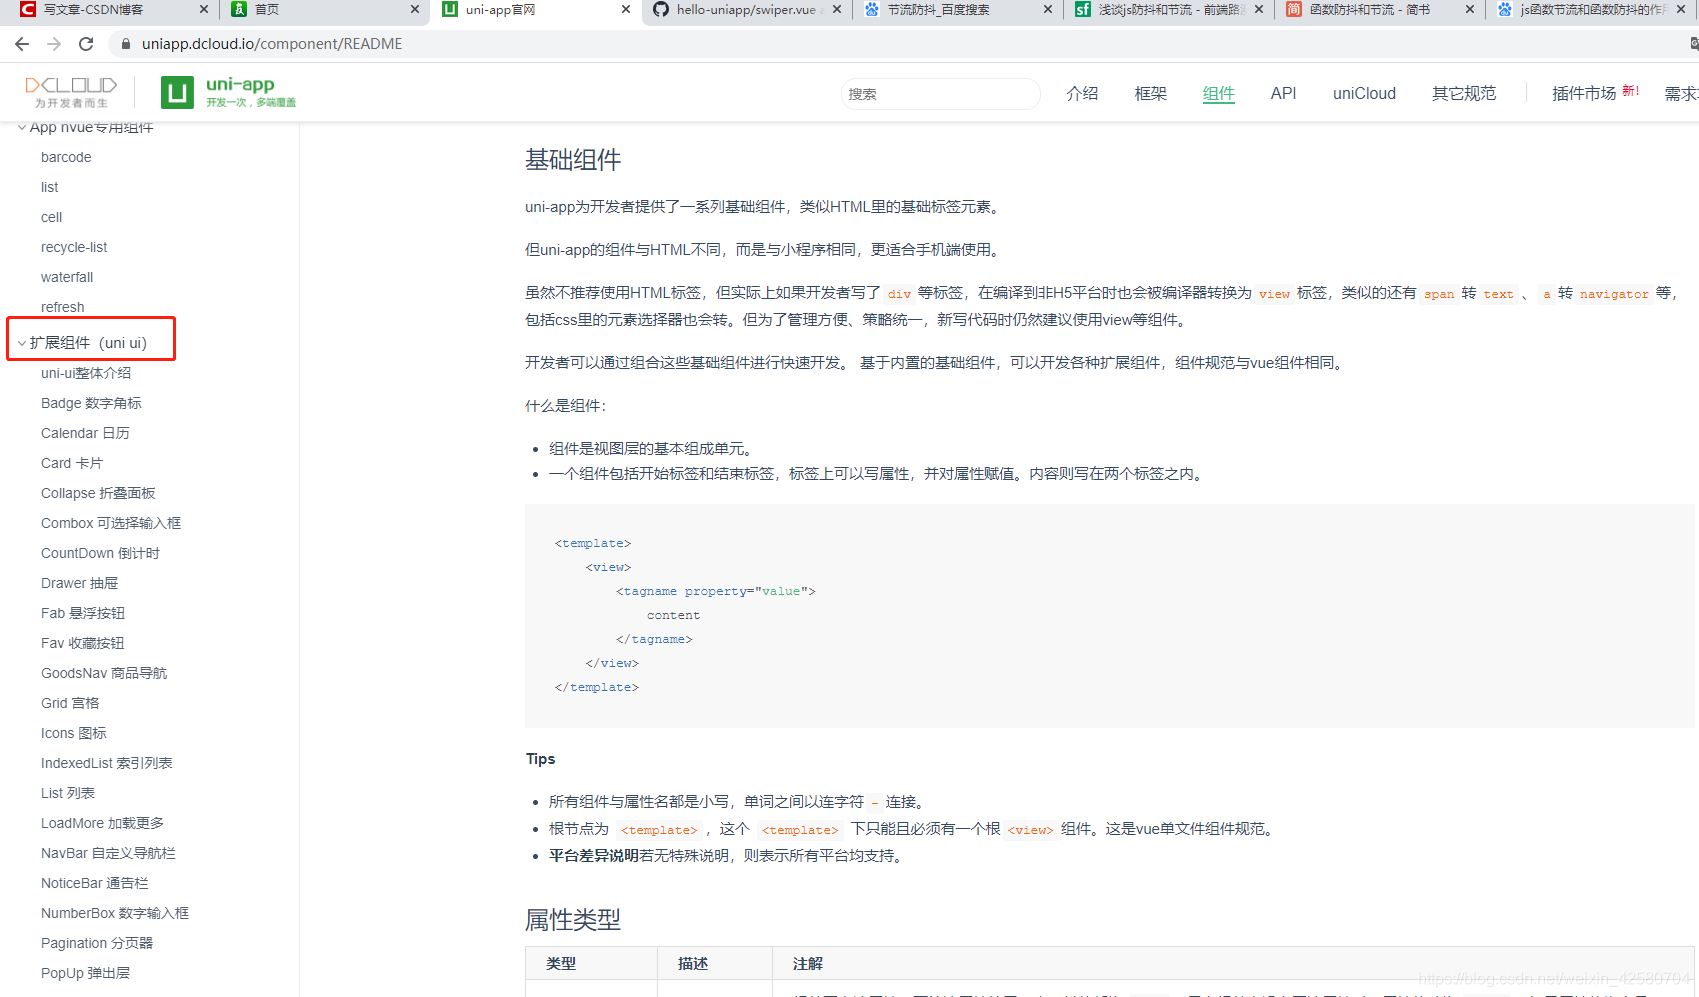Open 其它规范 in top navigation
1699x997 pixels.
click(x=1464, y=93)
